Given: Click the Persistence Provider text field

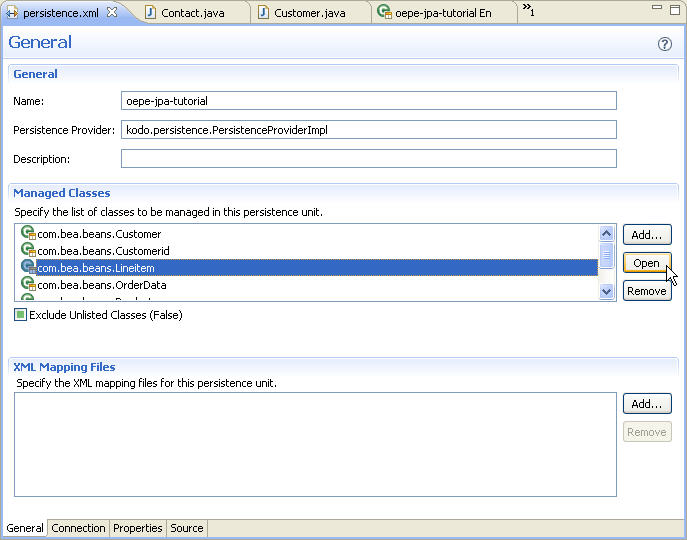Looking at the screenshot, I should coord(368,130).
